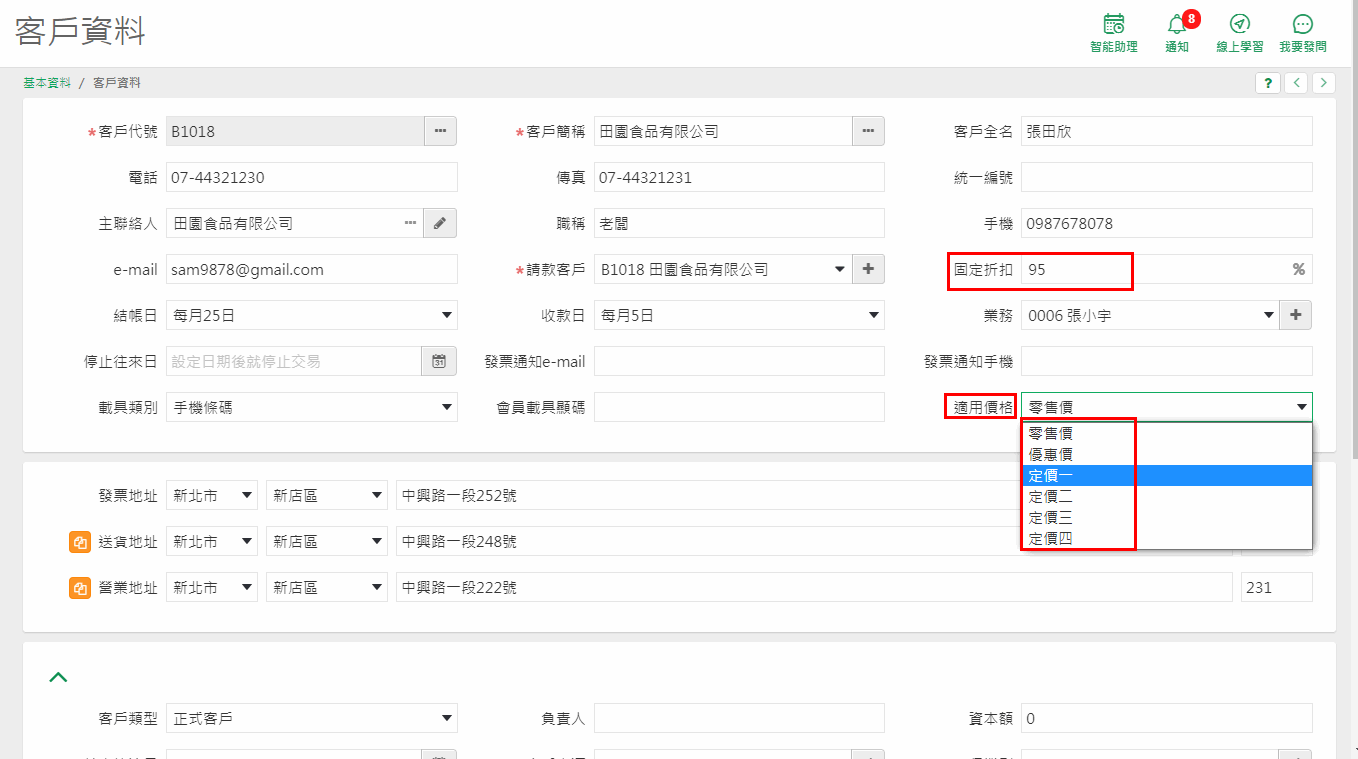This screenshot has width=1358, height=759.
Task: Open the 客戶代號 lookup ellipsis button
Action: point(440,131)
